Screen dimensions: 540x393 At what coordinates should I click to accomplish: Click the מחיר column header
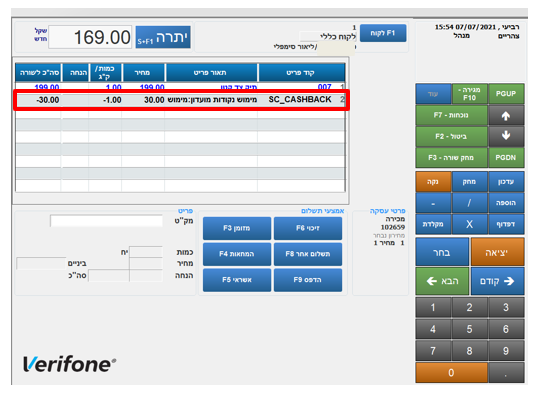[x=144, y=73]
